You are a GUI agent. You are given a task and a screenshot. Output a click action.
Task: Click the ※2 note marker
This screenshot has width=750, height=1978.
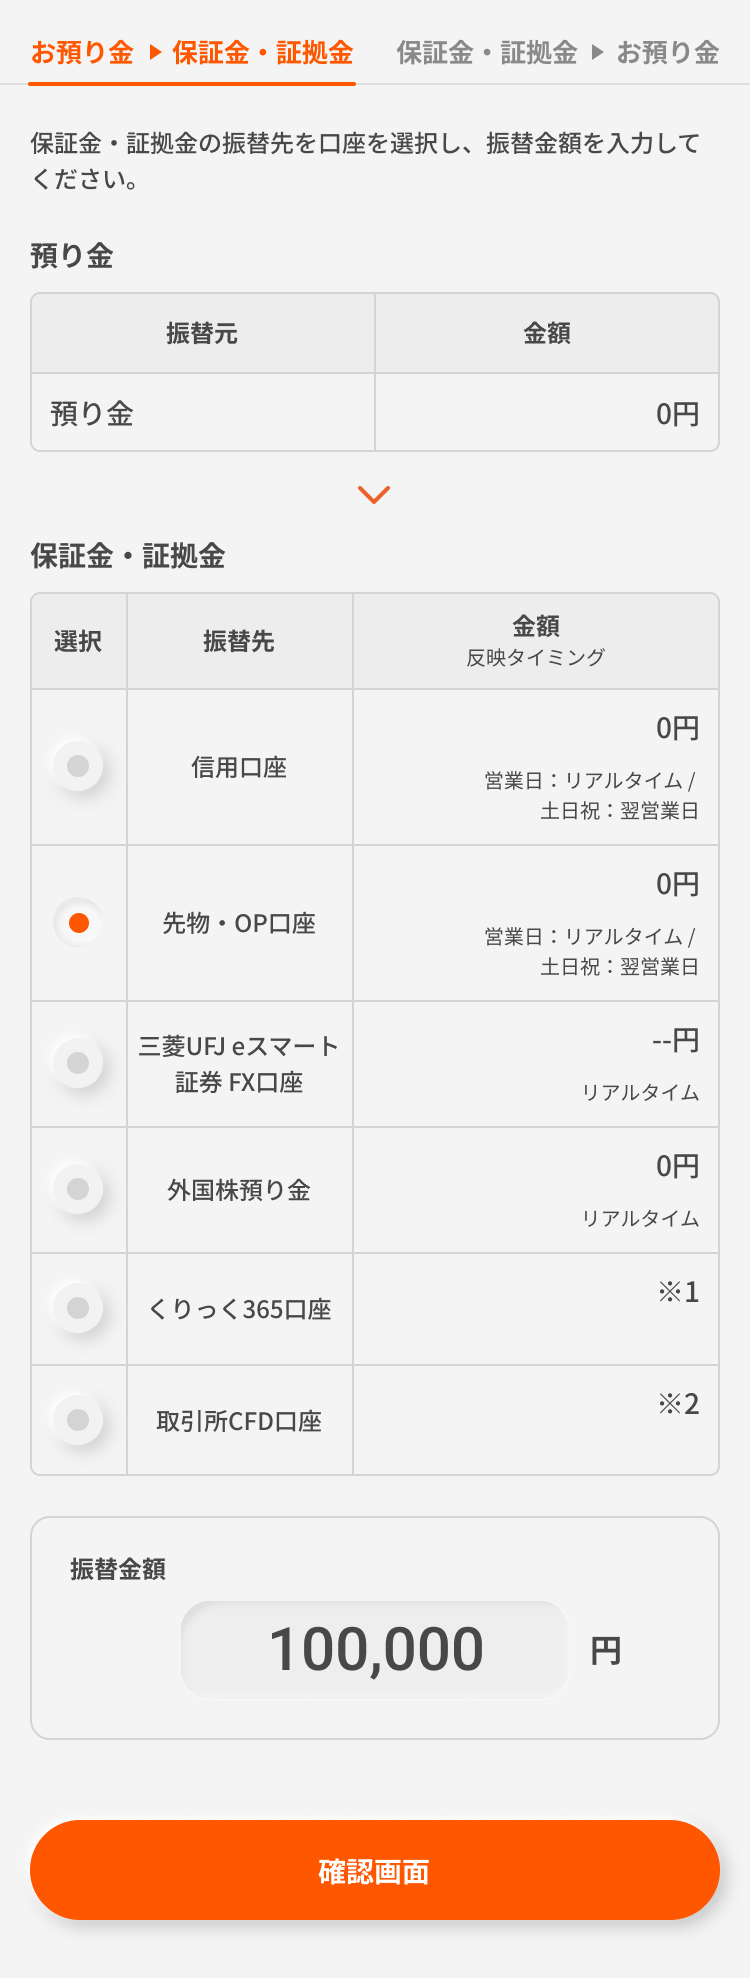click(678, 1404)
